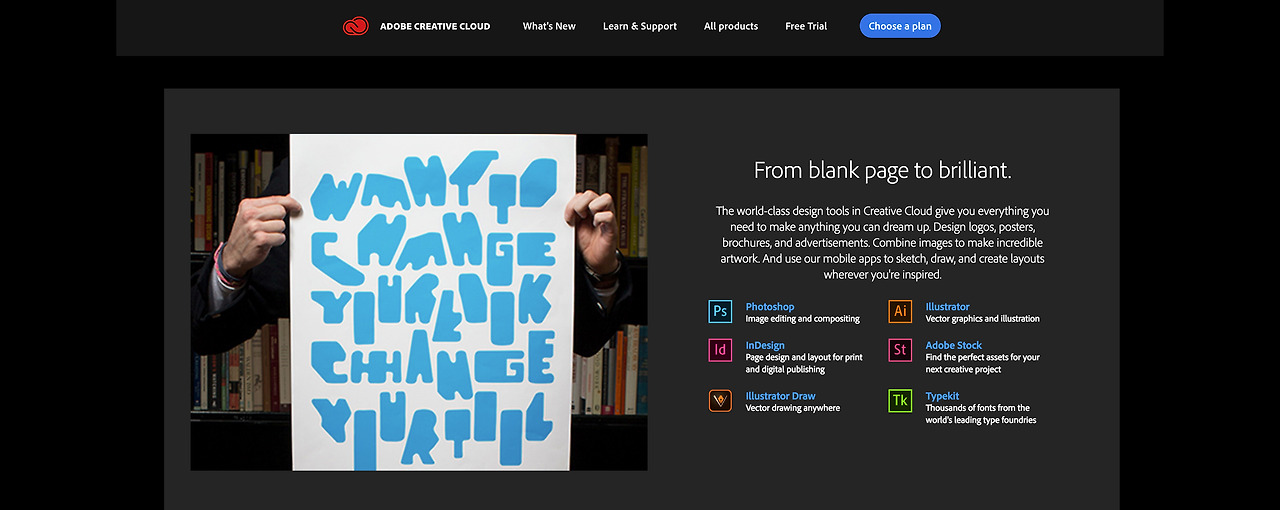The width and height of the screenshot is (1280, 510).
Task: Open the Illustrator product link
Action: point(947,307)
